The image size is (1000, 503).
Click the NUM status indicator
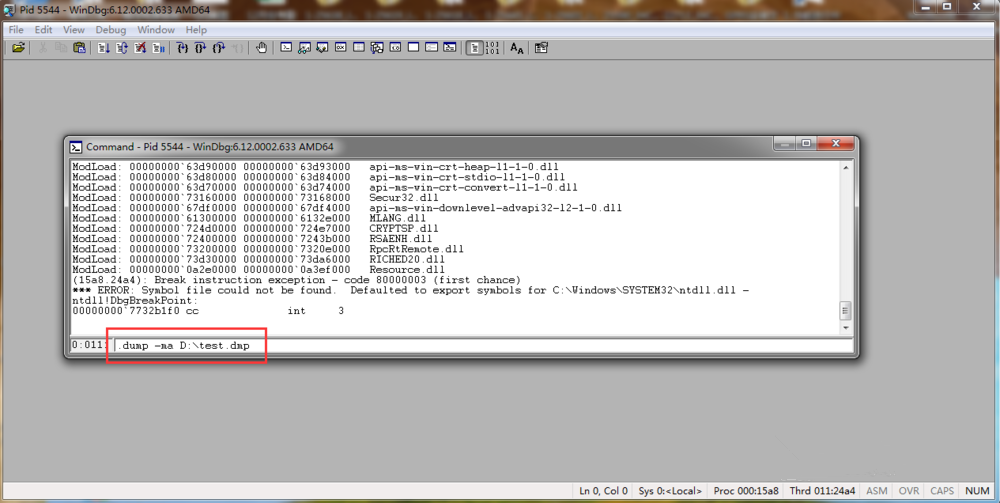point(977,491)
